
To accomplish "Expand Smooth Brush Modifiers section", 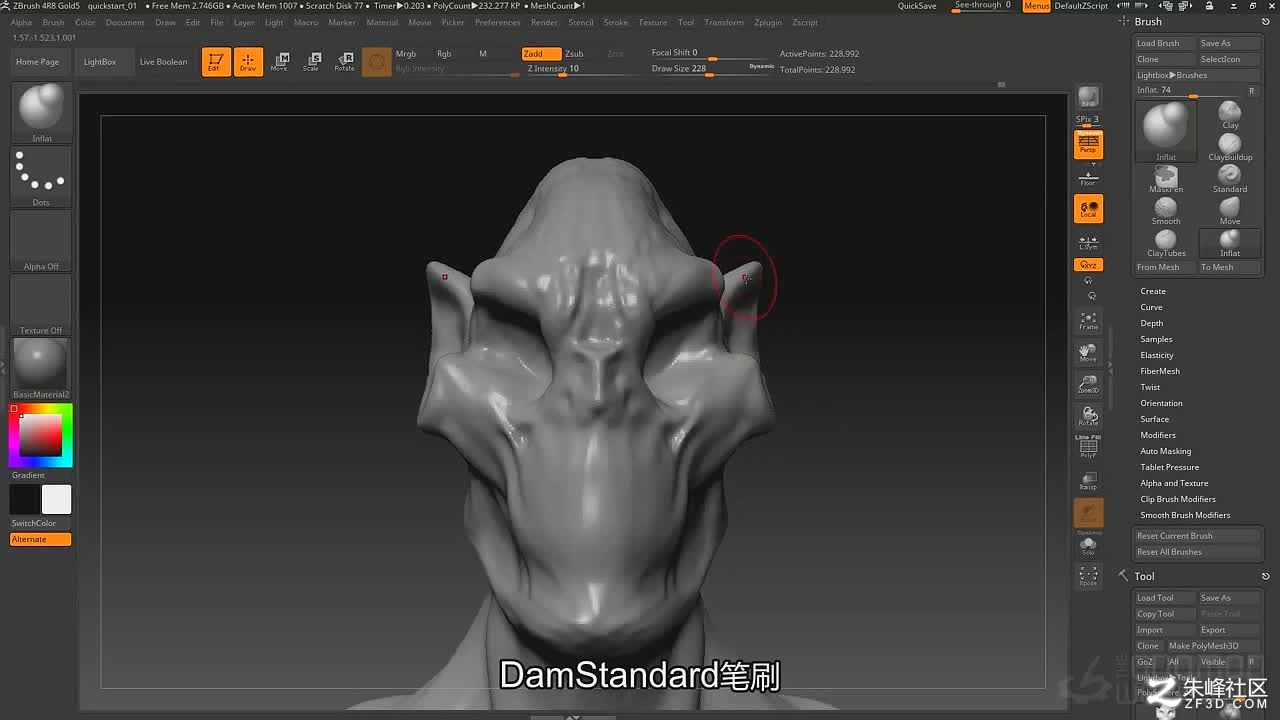I will click(x=1185, y=515).
